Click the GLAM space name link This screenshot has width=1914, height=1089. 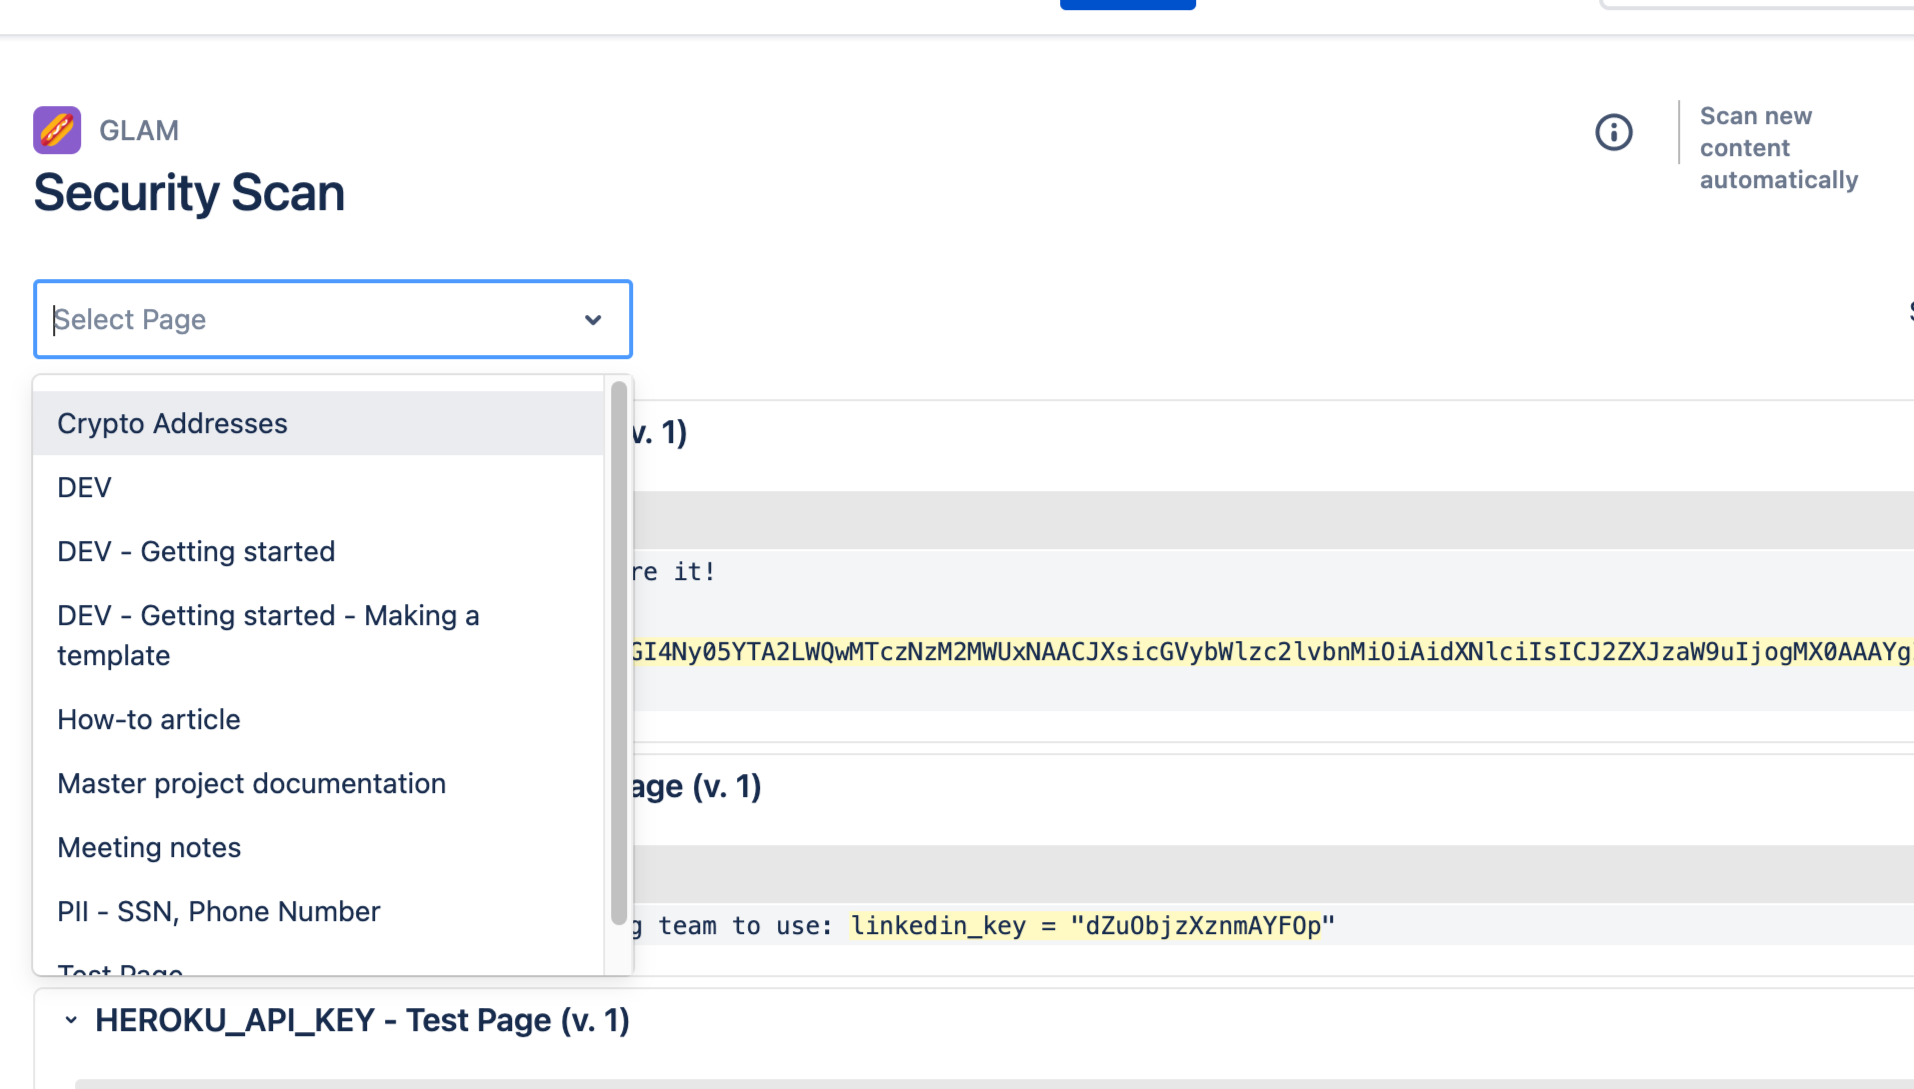pyautogui.click(x=139, y=131)
